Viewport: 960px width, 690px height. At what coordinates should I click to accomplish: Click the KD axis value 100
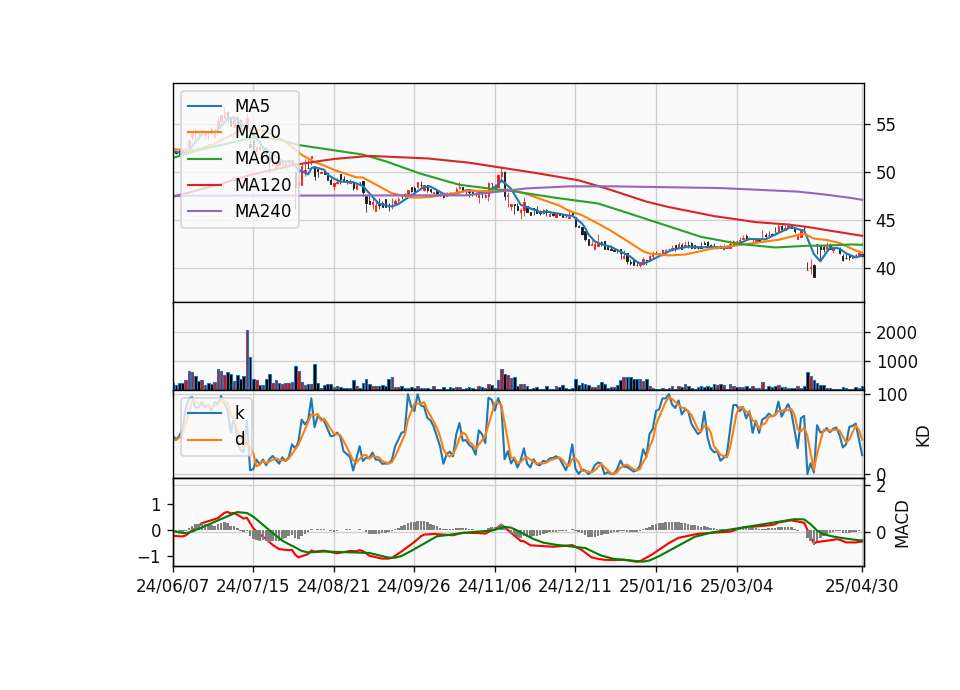[891, 395]
